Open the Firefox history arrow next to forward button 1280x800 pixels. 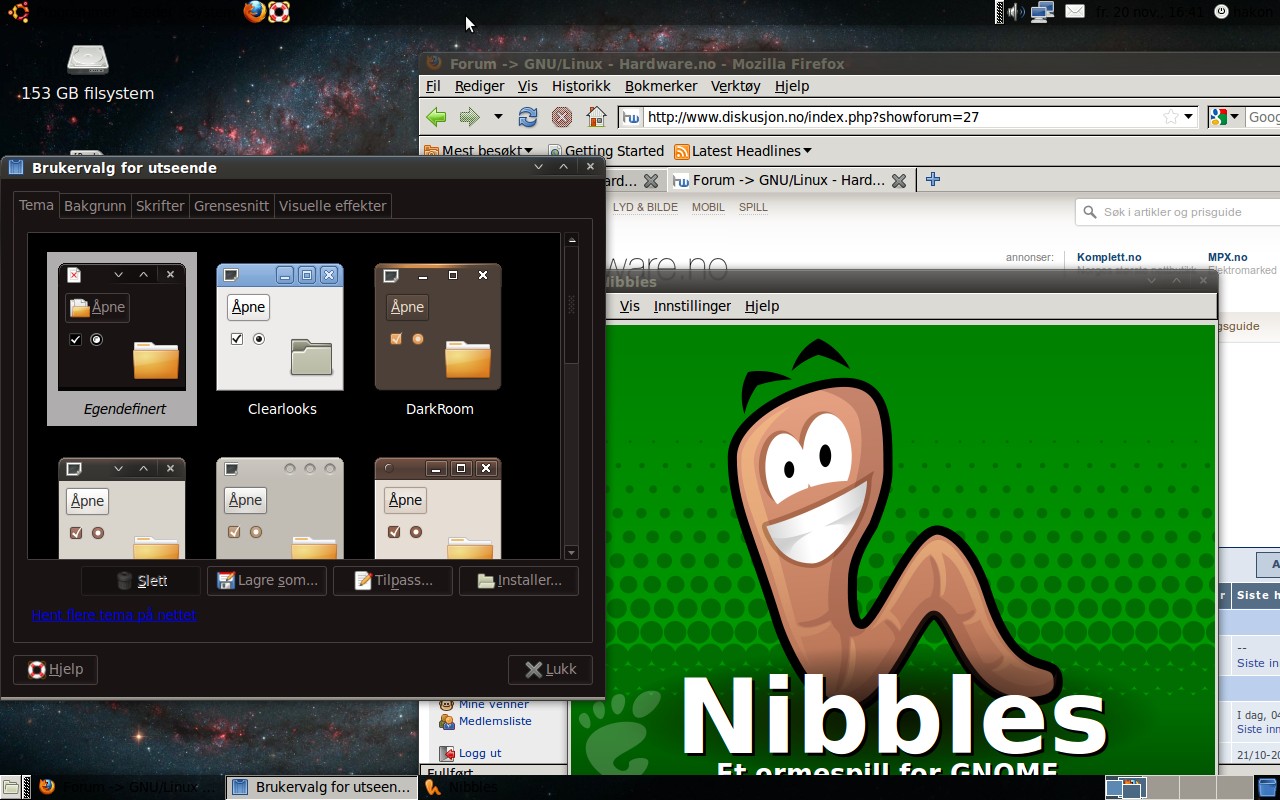pyautogui.click(x=498, y=117)
